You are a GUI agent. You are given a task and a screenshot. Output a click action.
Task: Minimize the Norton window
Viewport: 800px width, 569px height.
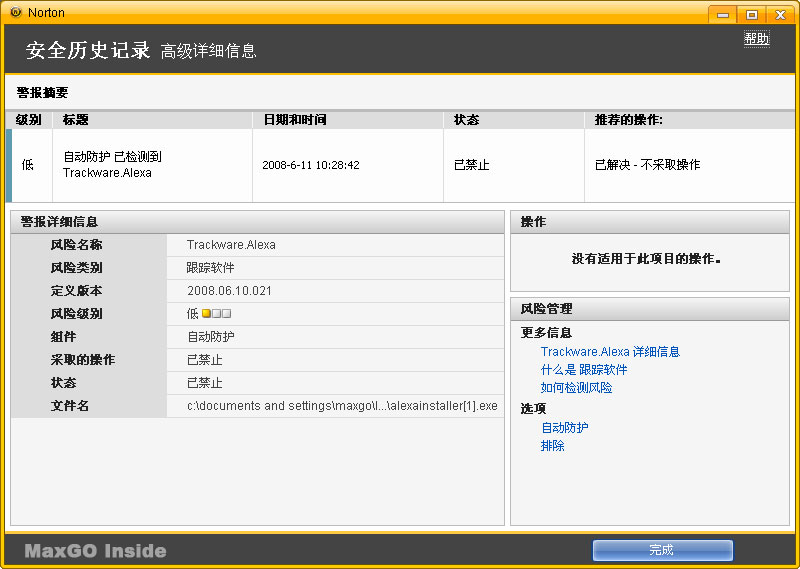[x=723, y=14]
